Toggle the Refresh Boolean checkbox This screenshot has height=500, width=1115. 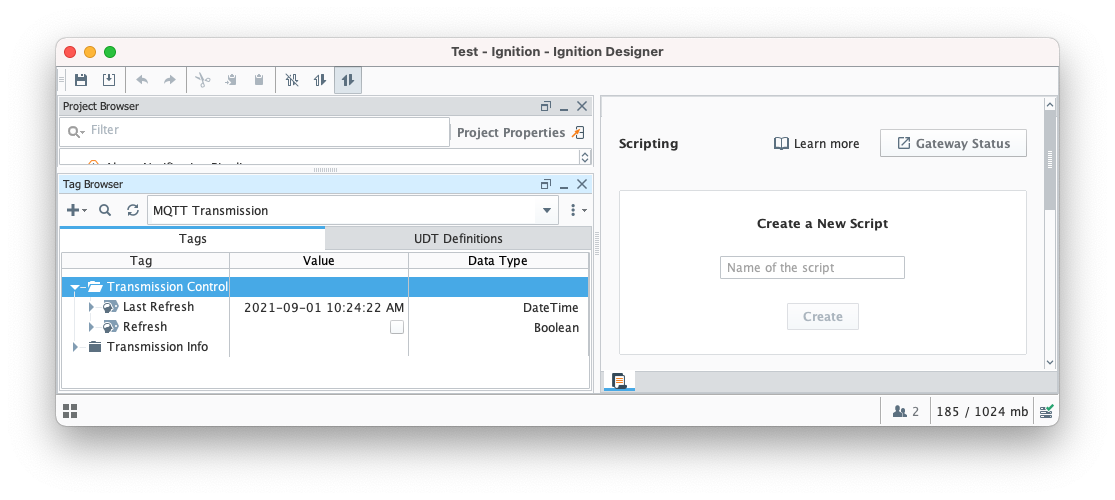(x=397, y=327)
